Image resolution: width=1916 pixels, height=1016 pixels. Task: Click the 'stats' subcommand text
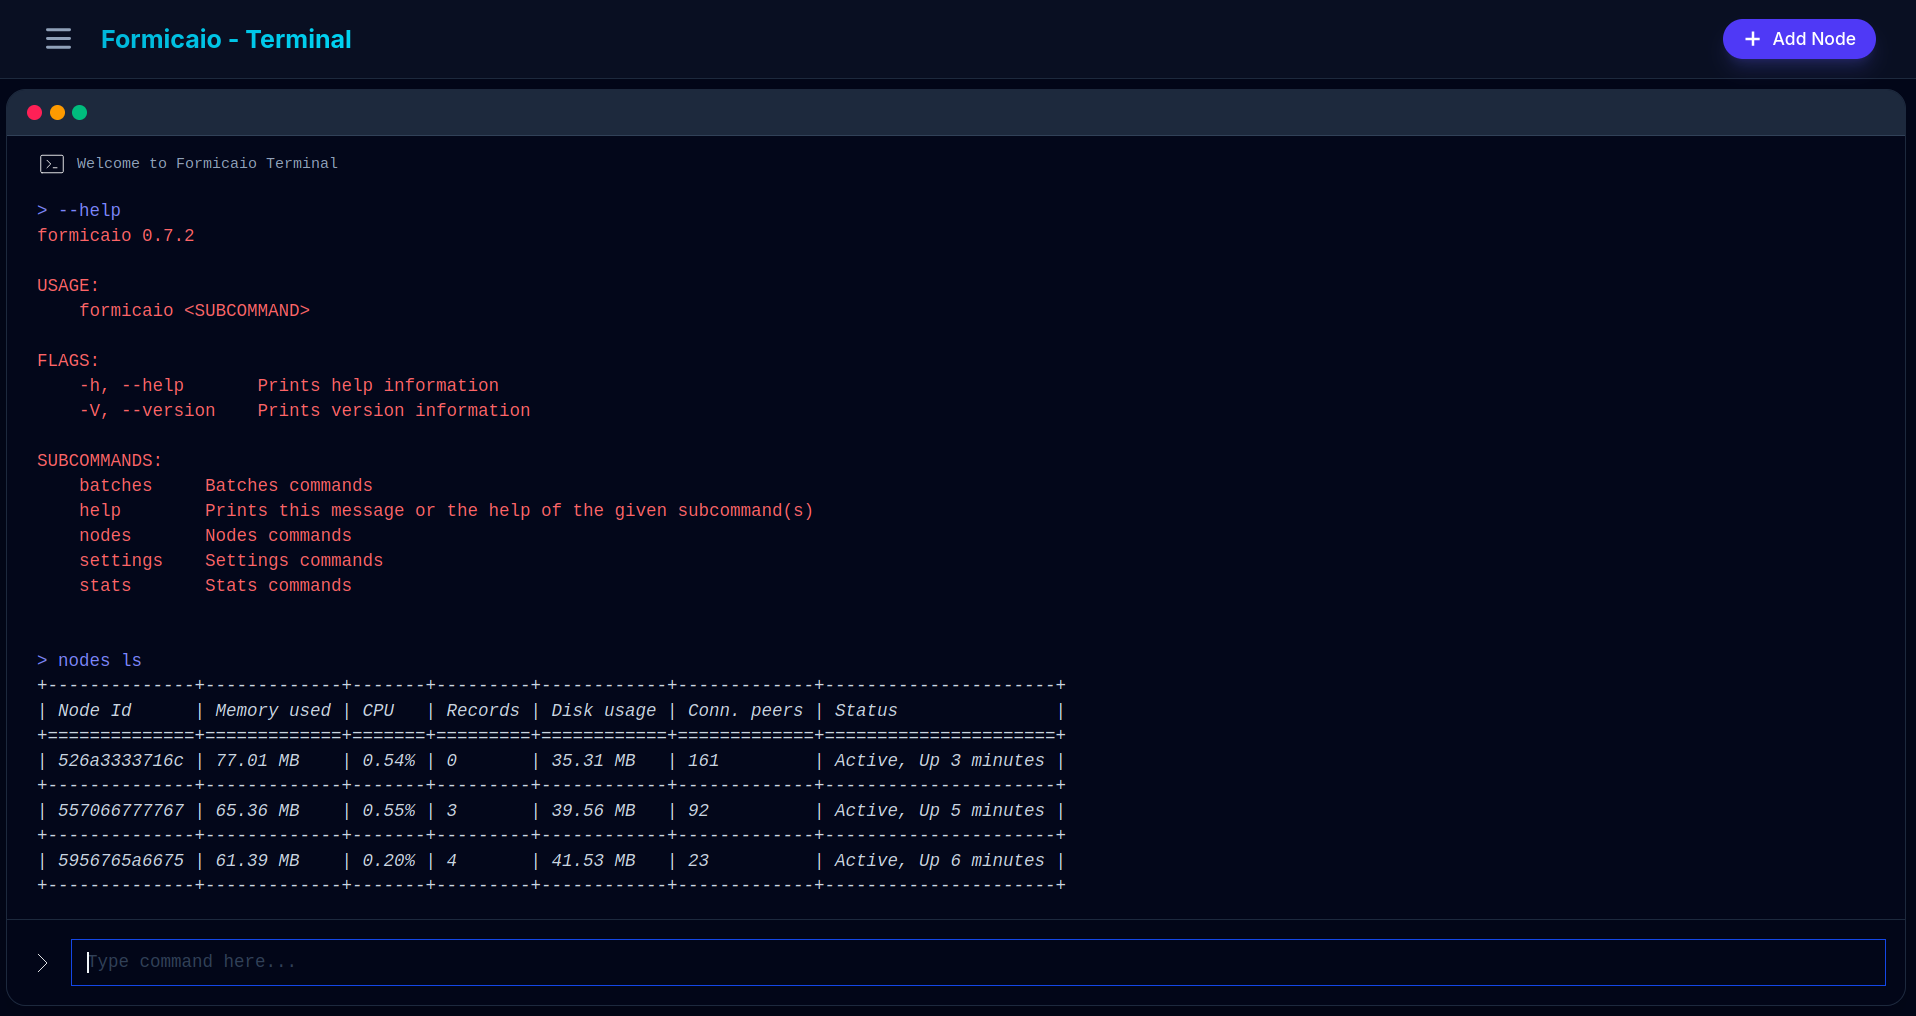pyautogui.click(x=105, y=585)
